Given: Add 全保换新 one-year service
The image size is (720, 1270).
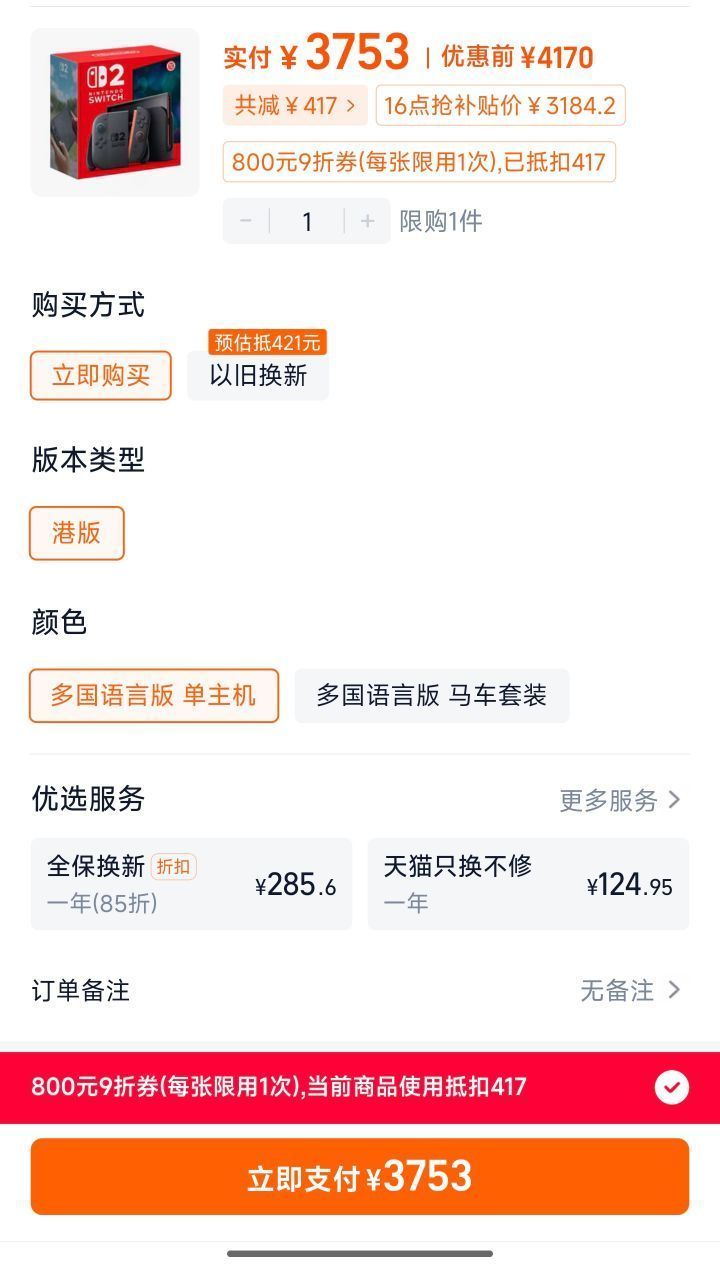Looking at the screenshot, I should [191, 884].
